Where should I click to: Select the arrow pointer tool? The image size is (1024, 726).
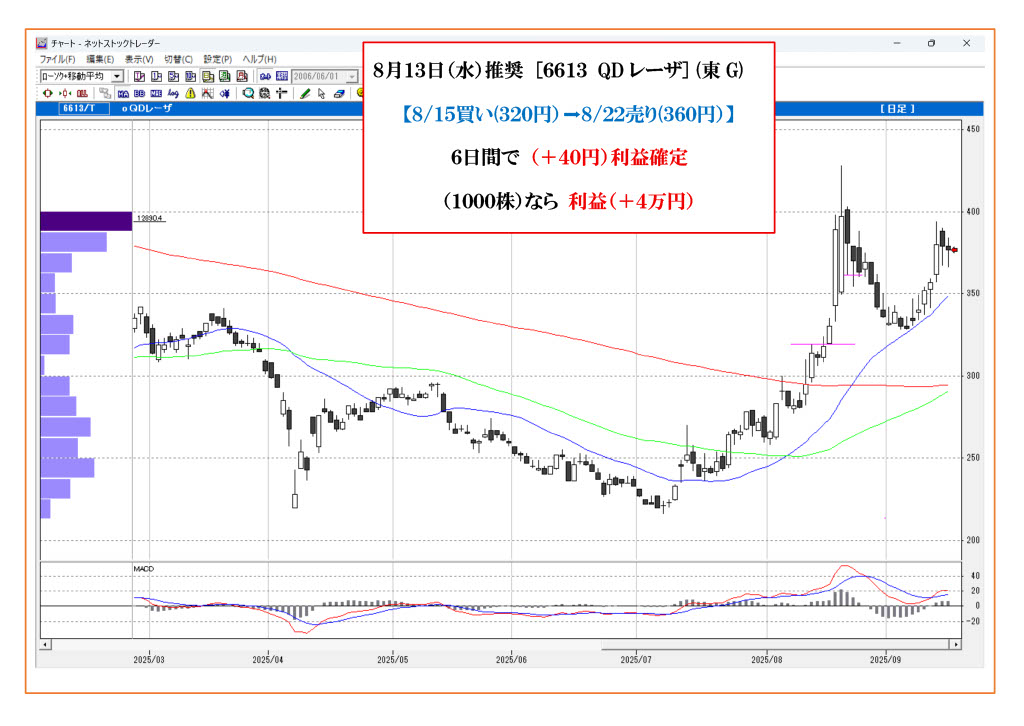[321, 93]
